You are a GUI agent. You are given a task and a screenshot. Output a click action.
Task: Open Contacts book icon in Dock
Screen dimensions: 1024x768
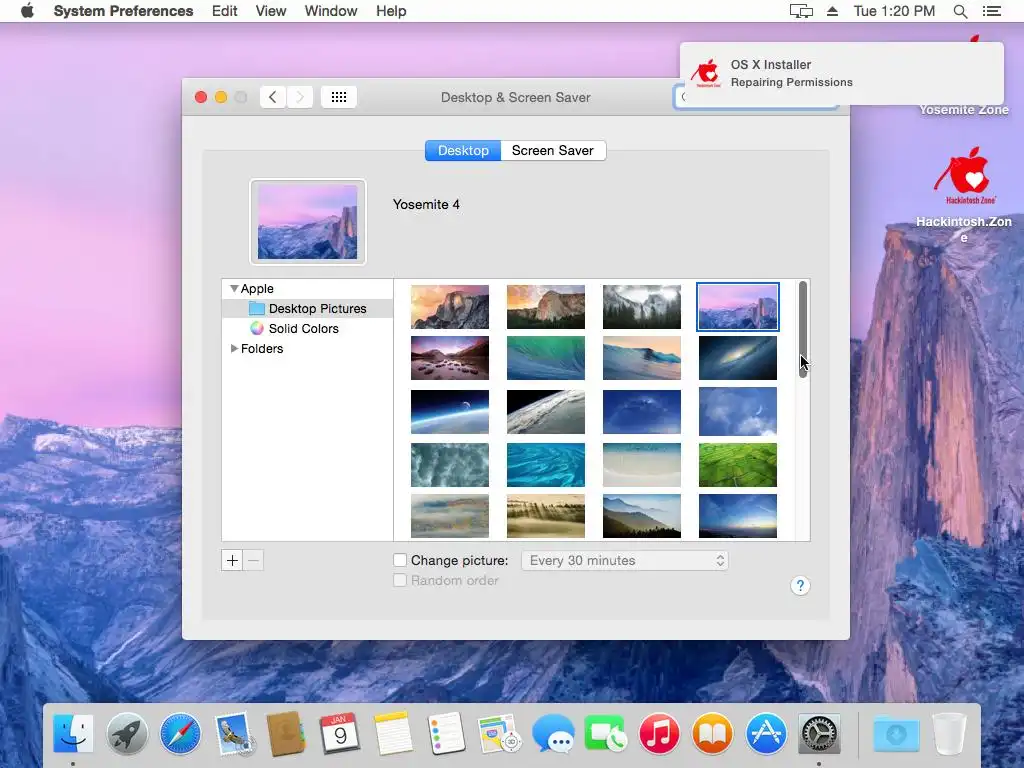coord(286,733)
